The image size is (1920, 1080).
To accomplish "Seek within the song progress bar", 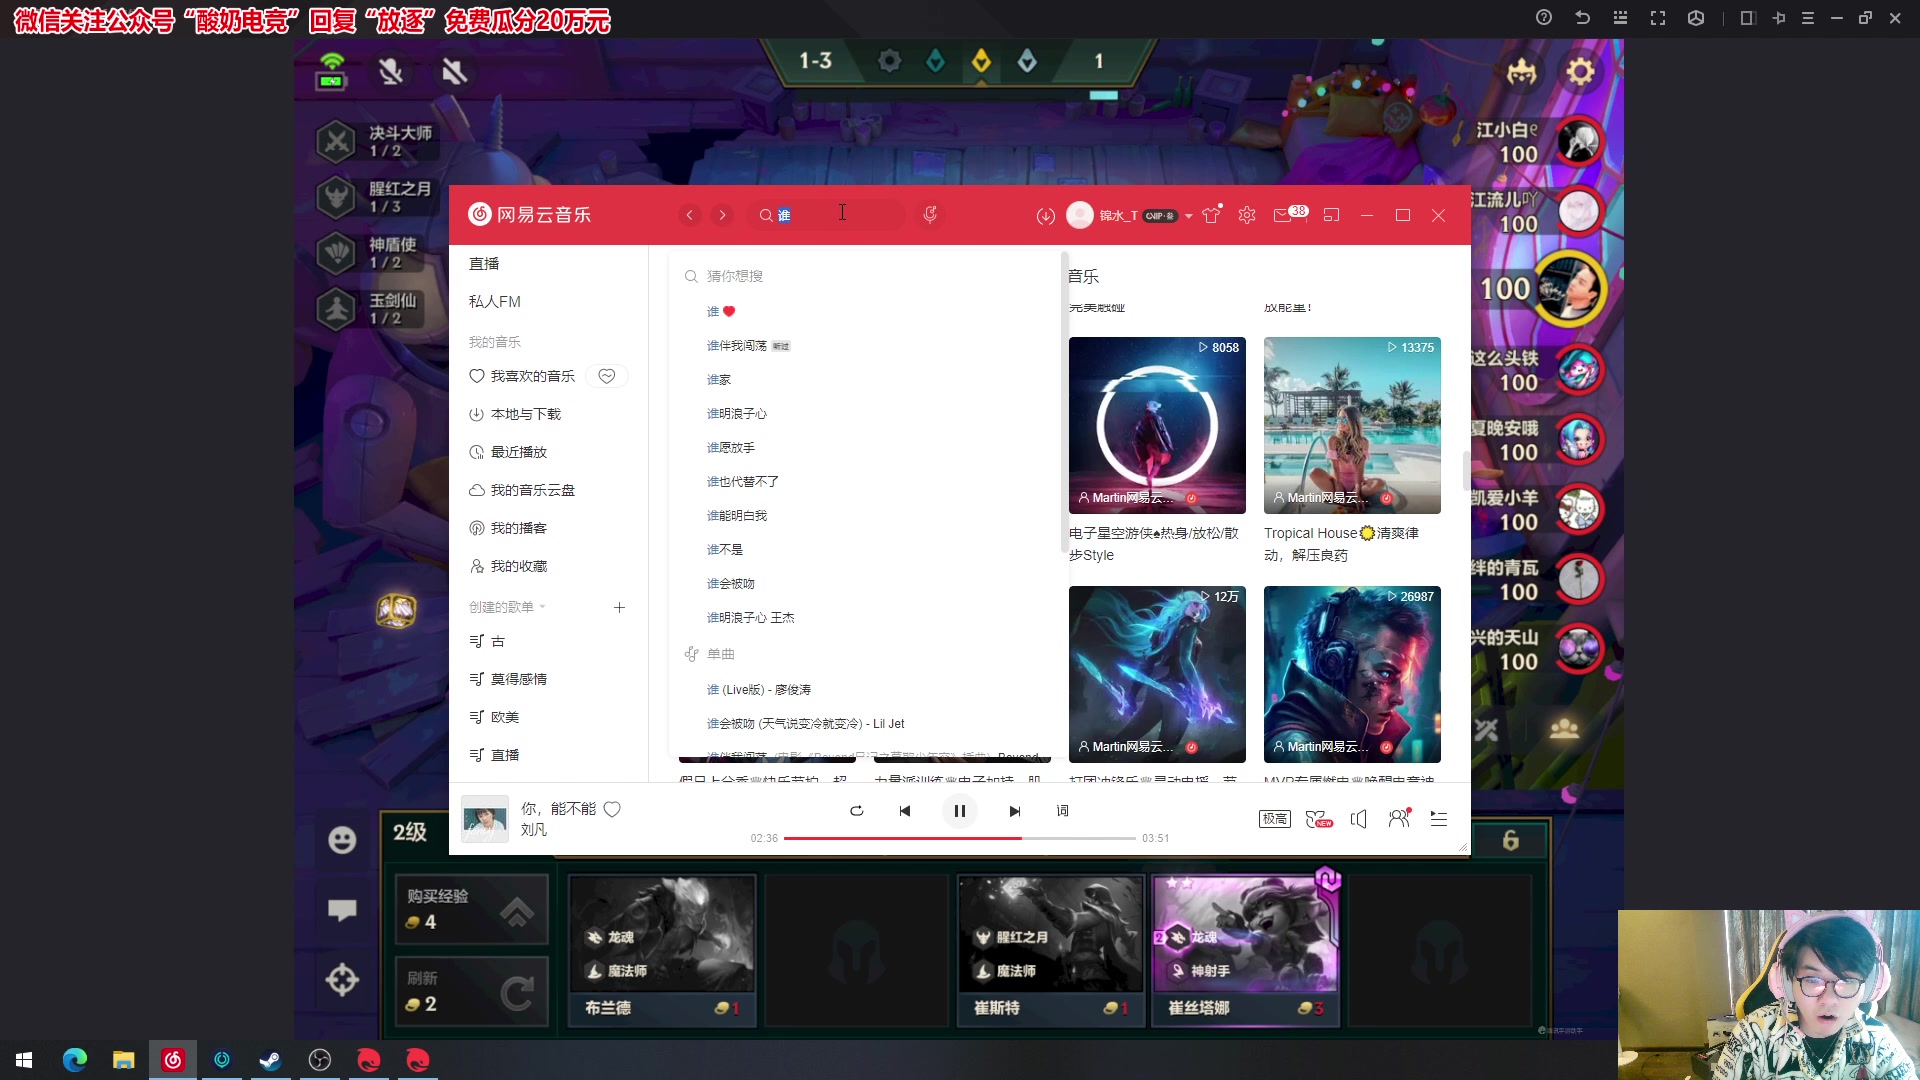I will (x=960, y=838).
